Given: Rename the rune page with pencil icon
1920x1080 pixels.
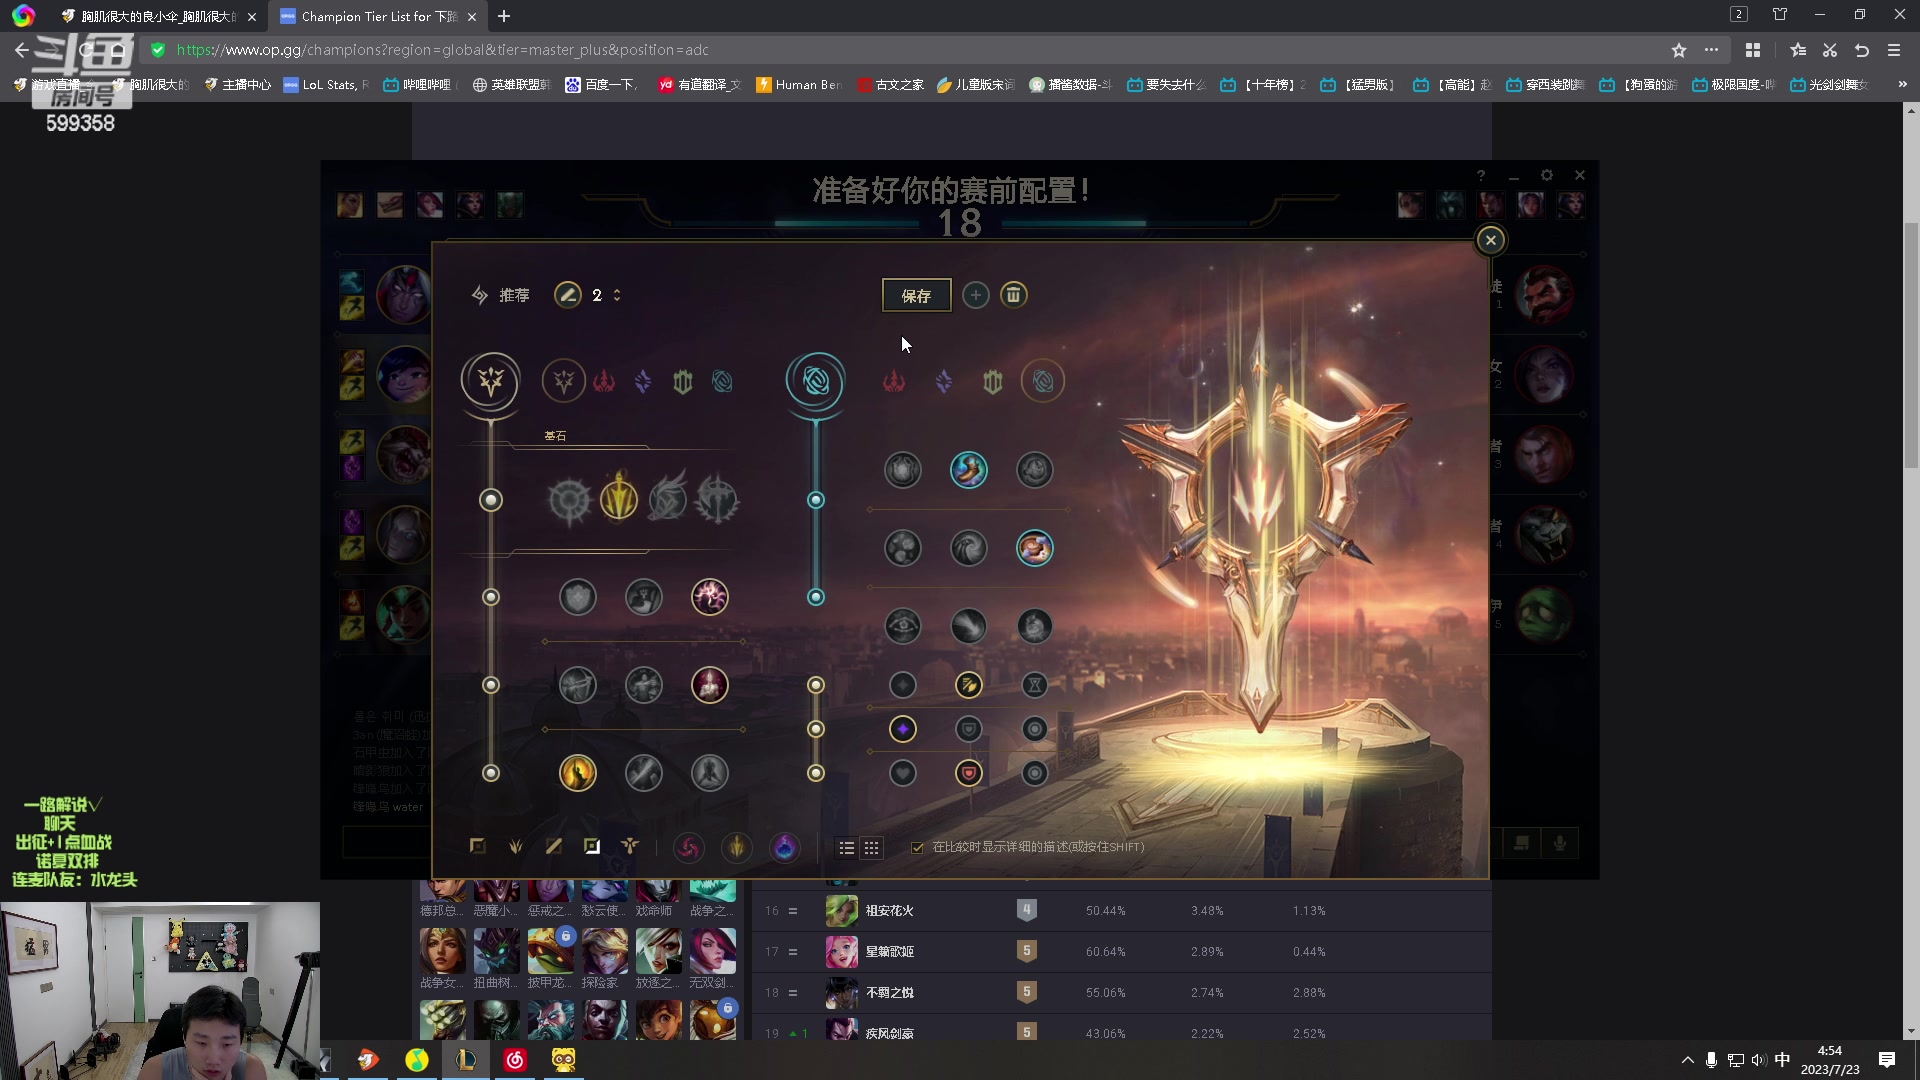Looking at the screenshot, I should [568, 295].
